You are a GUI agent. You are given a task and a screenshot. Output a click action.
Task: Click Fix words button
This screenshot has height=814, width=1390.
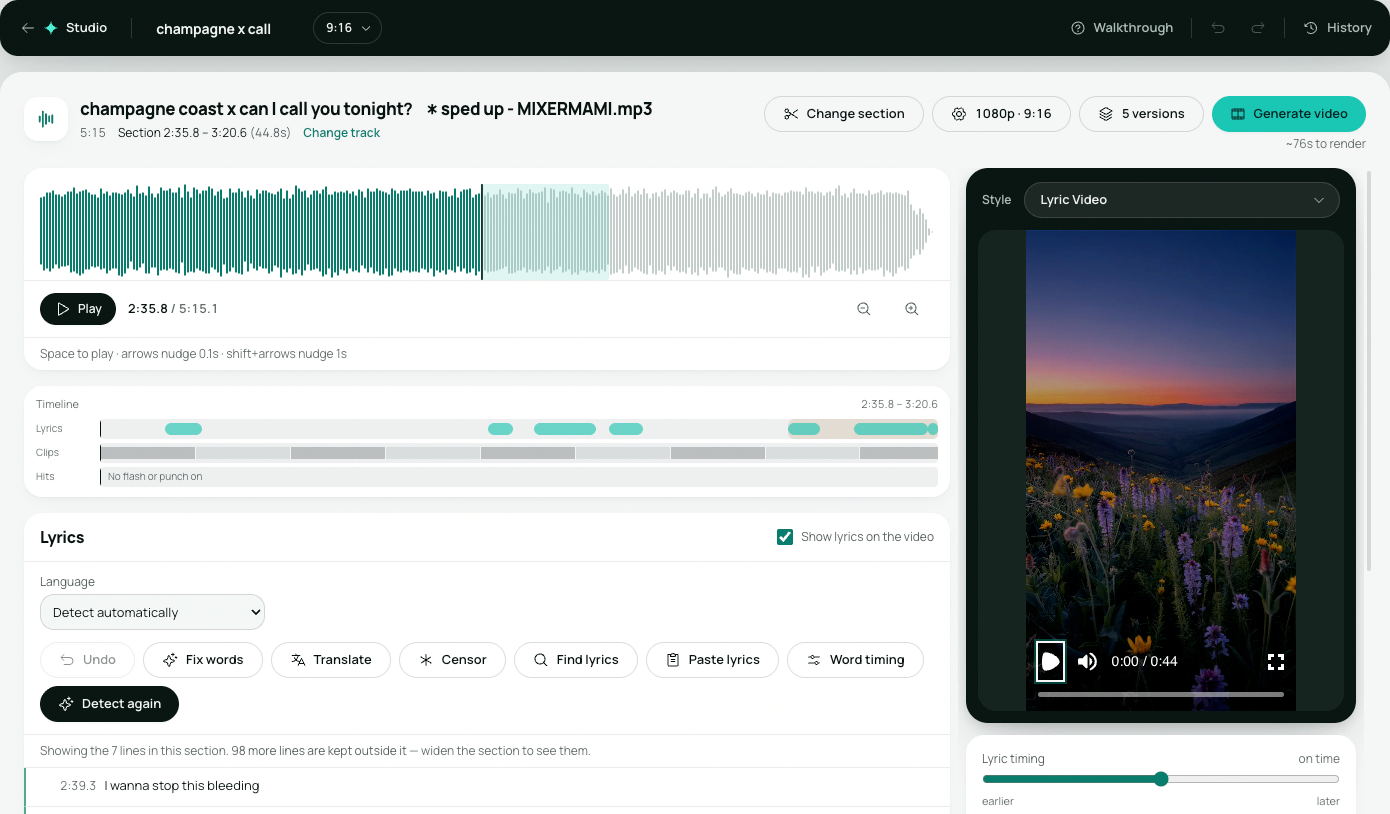203,660
